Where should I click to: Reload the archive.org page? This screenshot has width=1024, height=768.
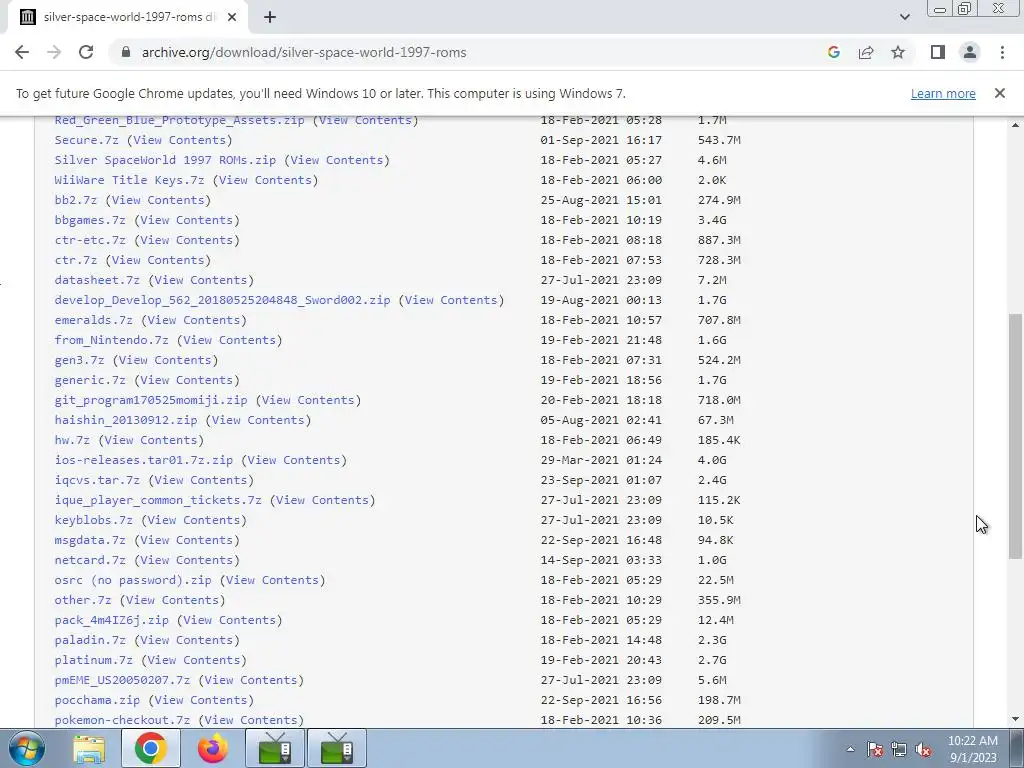pyautogui.click(x=86, y=52)
